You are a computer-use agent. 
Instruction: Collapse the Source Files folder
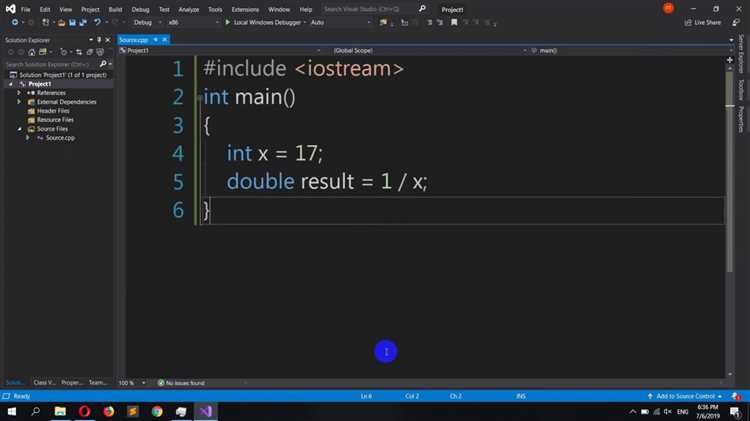coord(19,129)
